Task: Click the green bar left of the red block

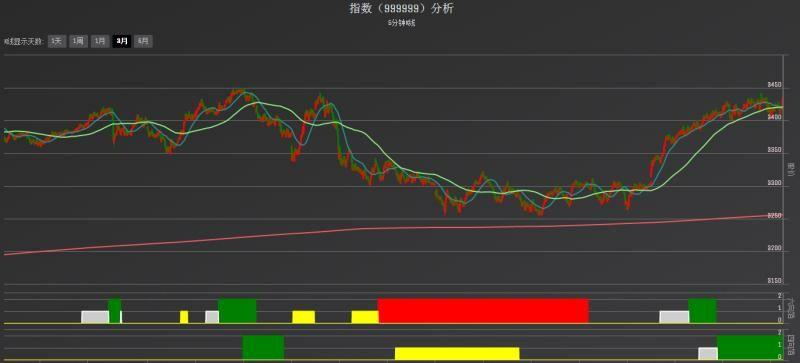Action: click(237, 311)
